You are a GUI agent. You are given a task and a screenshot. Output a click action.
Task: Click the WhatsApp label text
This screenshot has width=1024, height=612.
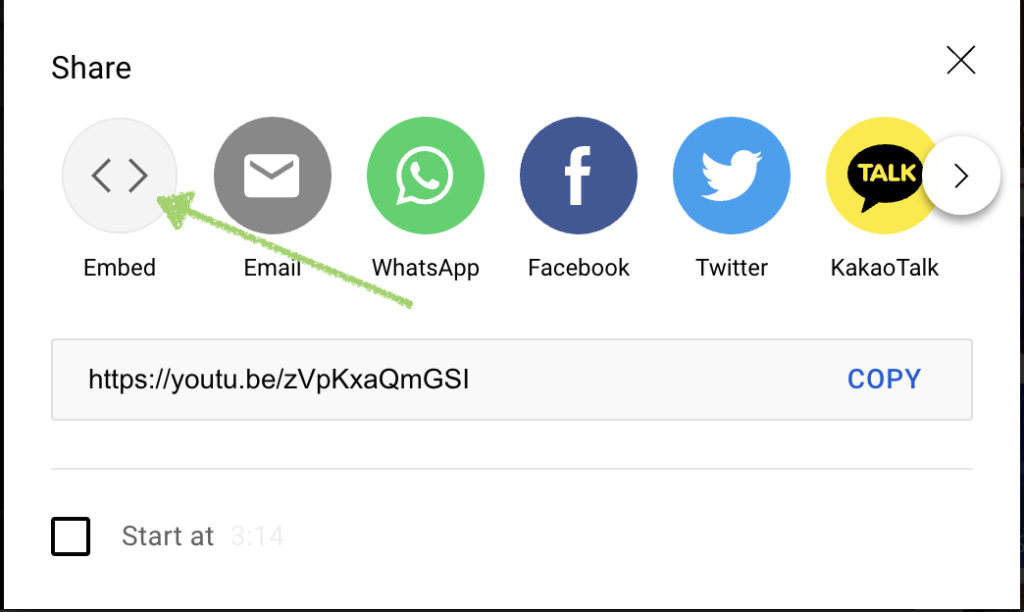426,268
